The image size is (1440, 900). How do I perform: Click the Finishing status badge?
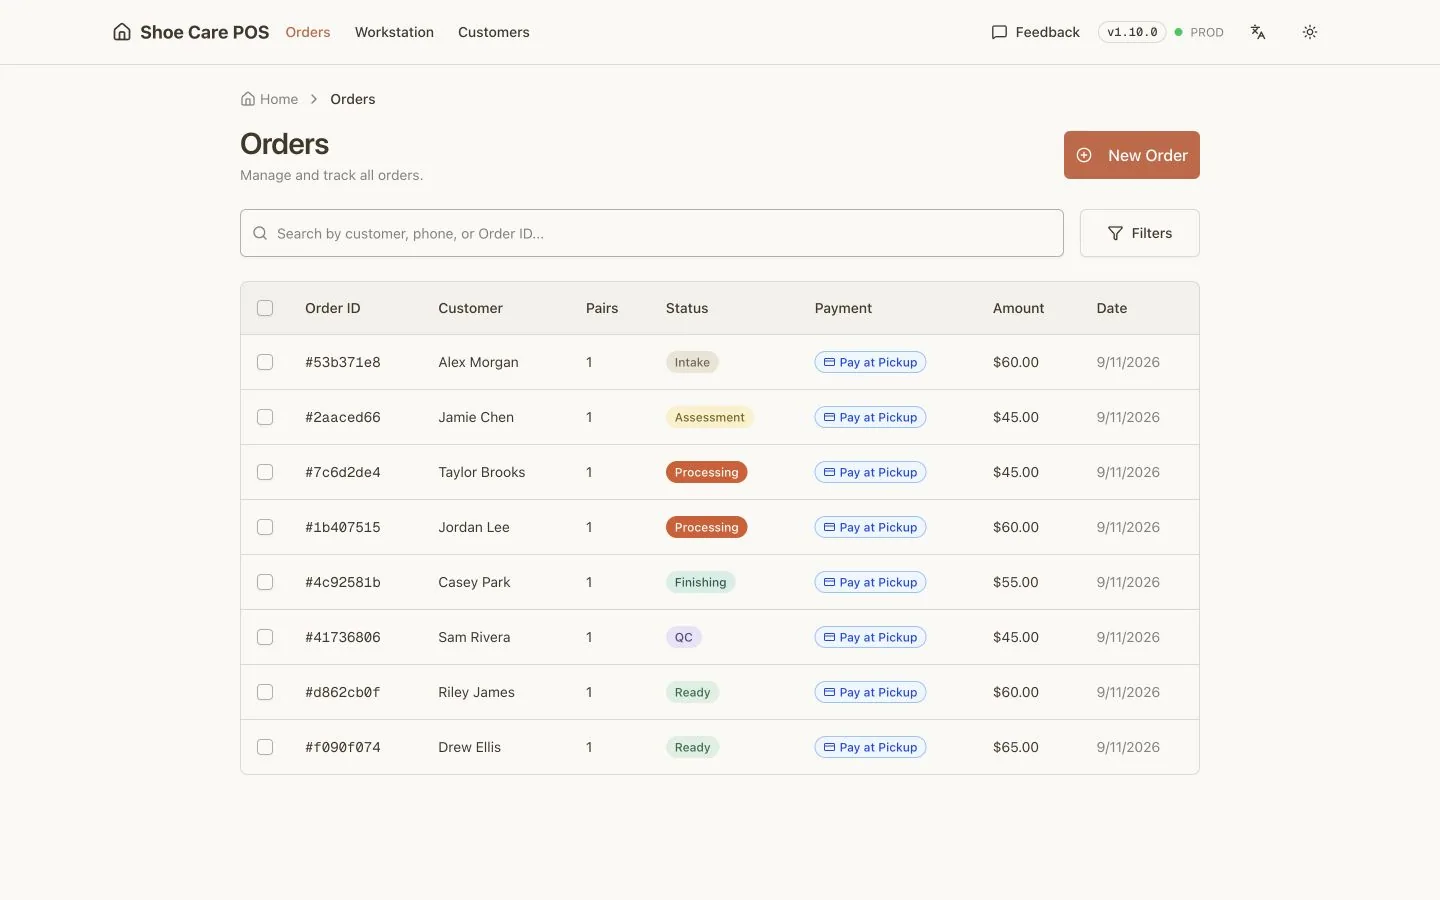pos(700,582)
